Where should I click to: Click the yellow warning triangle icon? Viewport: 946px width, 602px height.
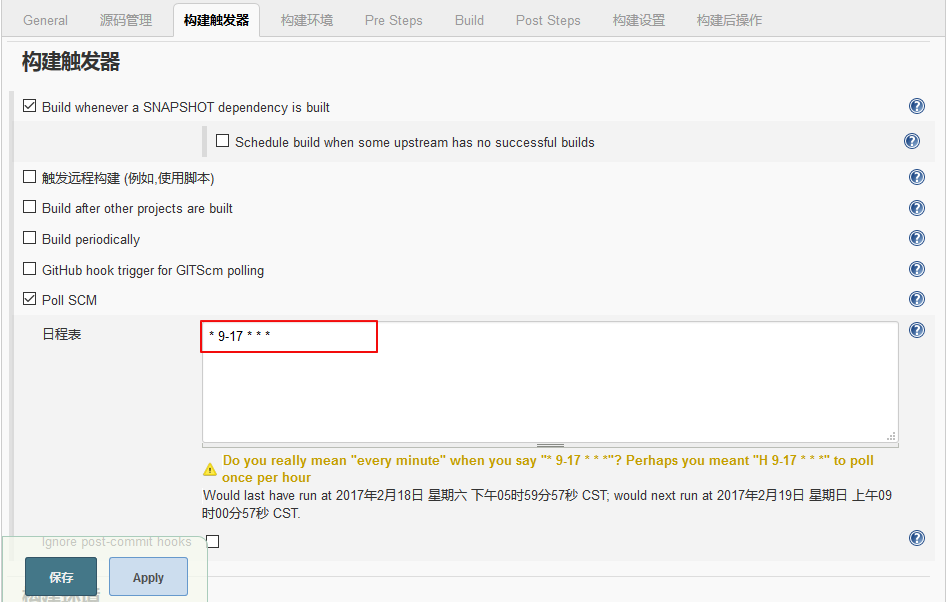pos(209,469)
